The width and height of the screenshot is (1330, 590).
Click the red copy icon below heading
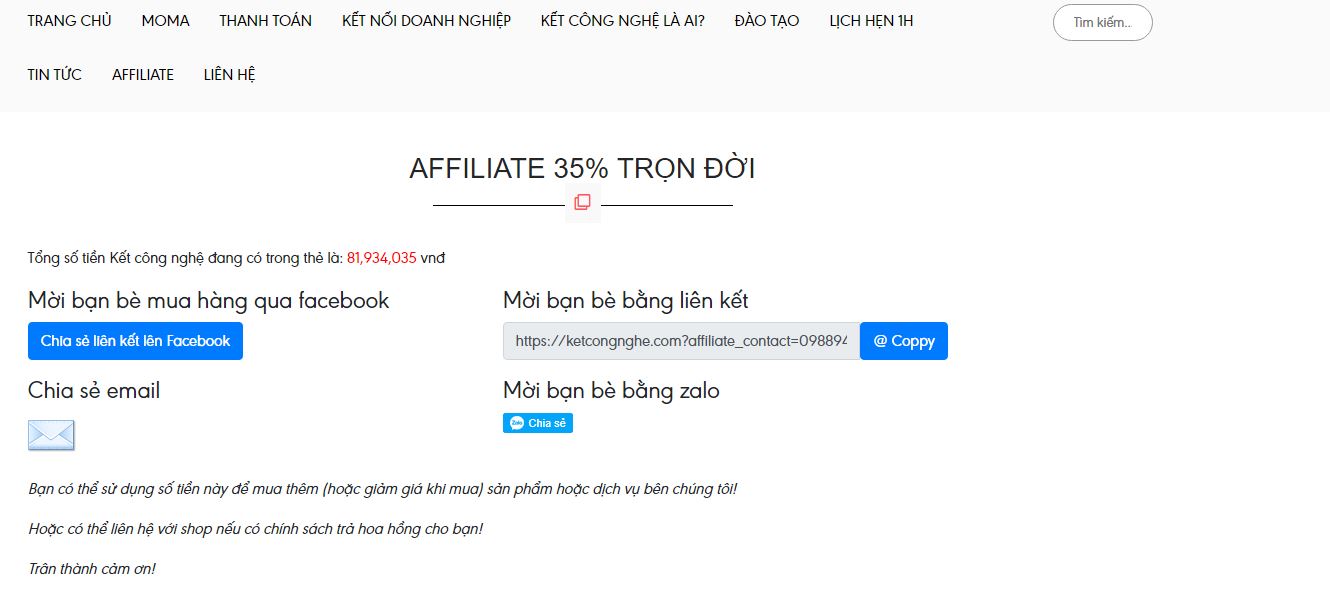click(582, 203)
